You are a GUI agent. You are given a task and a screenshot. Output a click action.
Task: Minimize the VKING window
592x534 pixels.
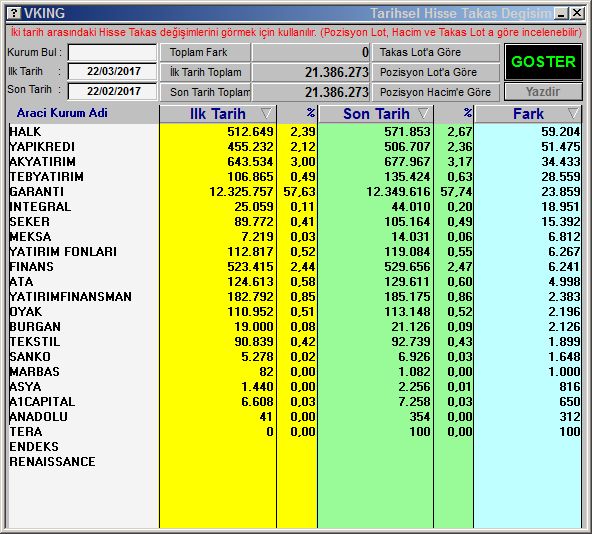coord(561,14)
